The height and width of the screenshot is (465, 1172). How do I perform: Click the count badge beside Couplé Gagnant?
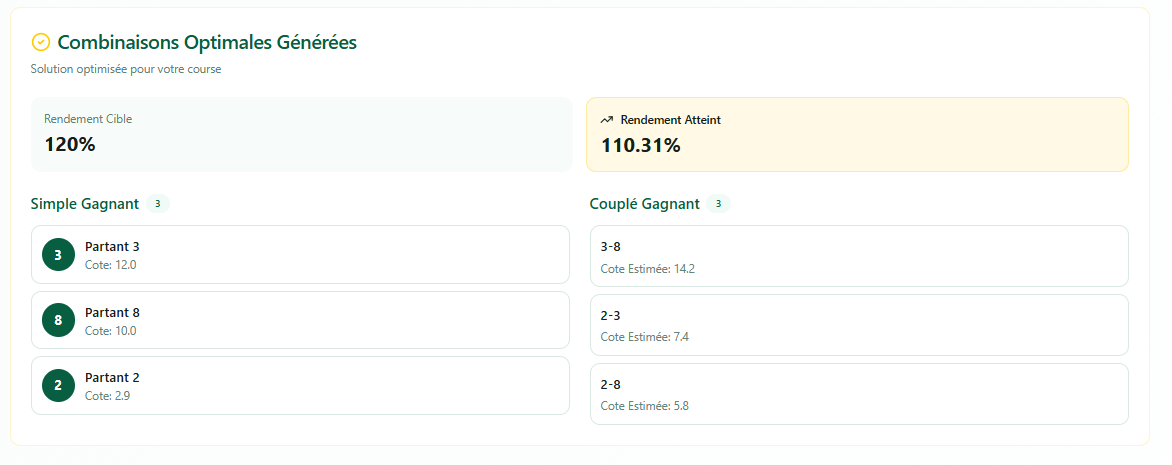click(718, 204)
